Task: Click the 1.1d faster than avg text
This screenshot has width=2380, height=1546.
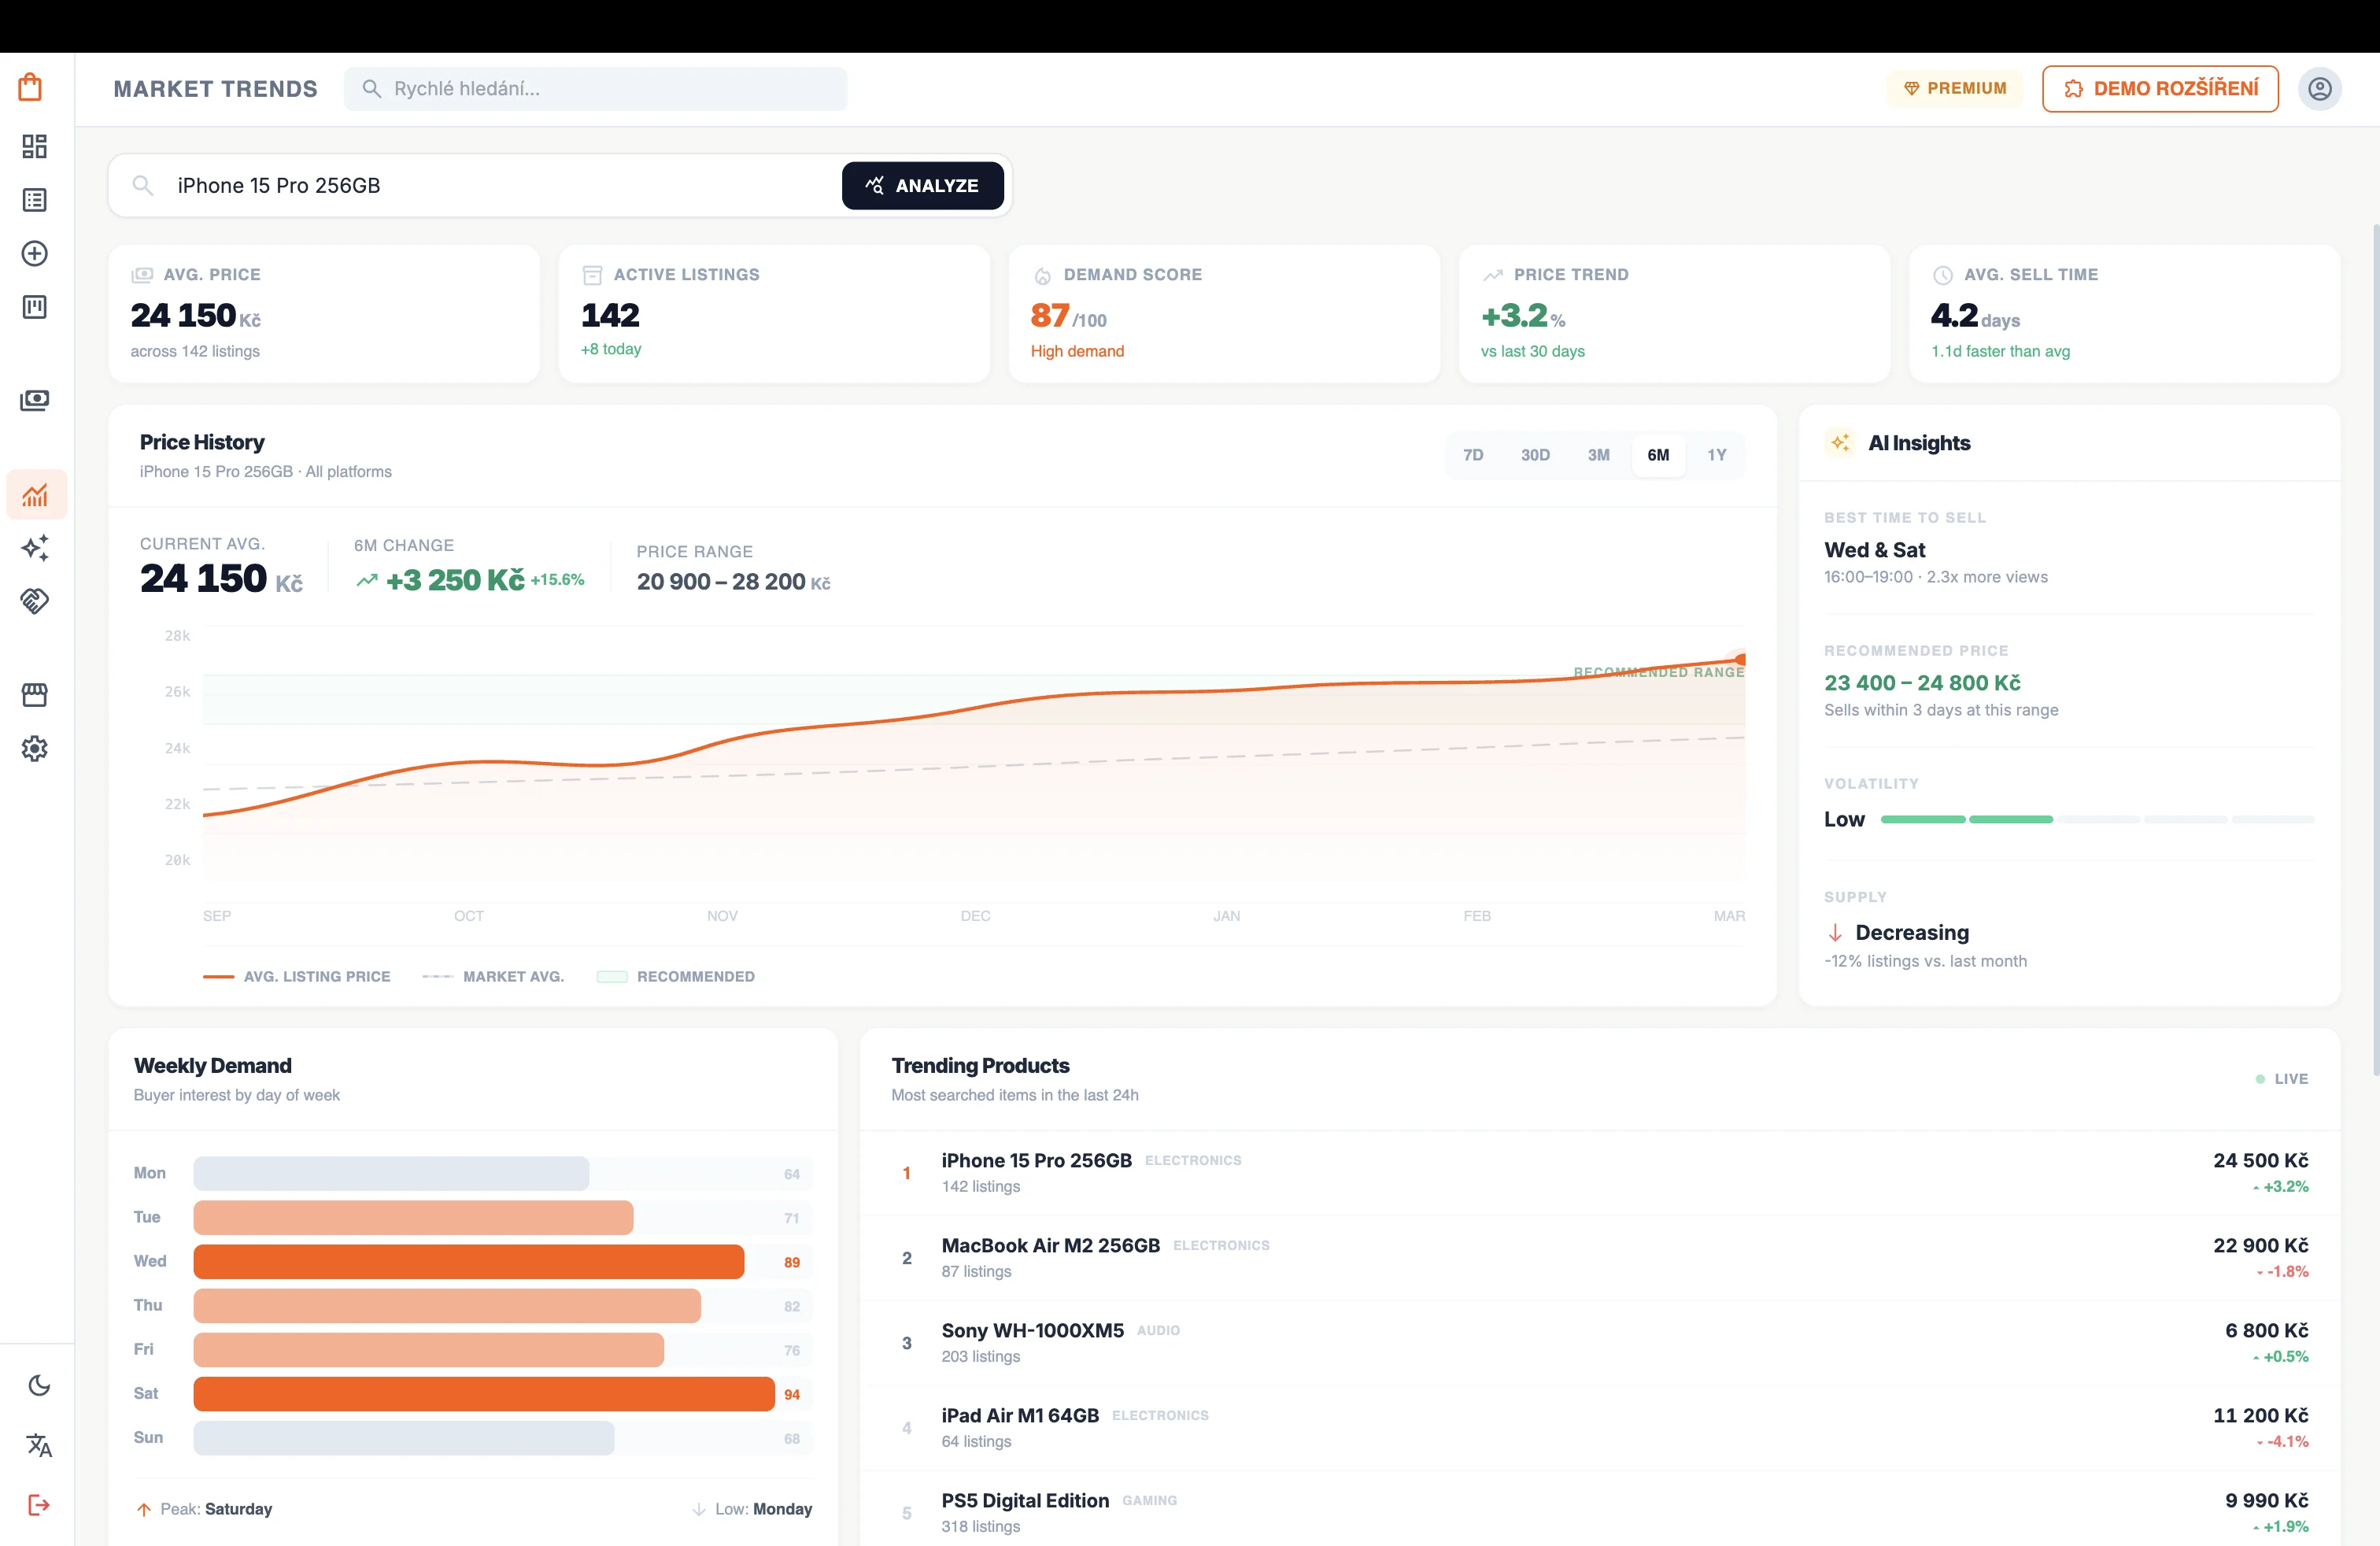Action: tap(2000, 351)
